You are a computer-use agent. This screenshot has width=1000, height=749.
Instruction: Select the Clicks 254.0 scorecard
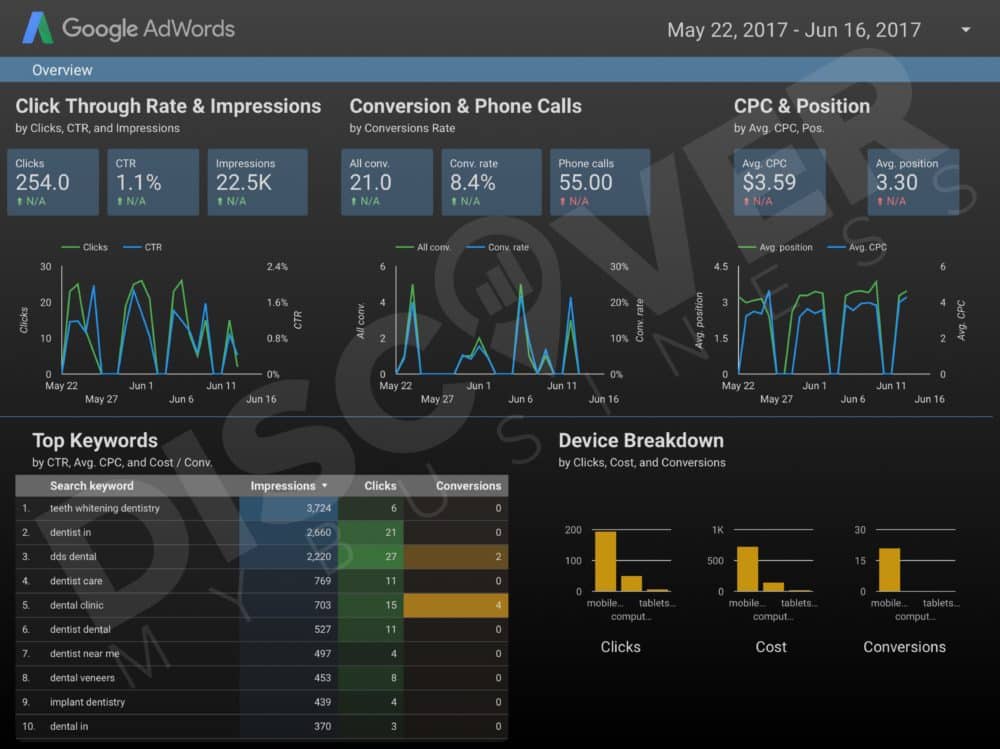click(x=53, y=182)
